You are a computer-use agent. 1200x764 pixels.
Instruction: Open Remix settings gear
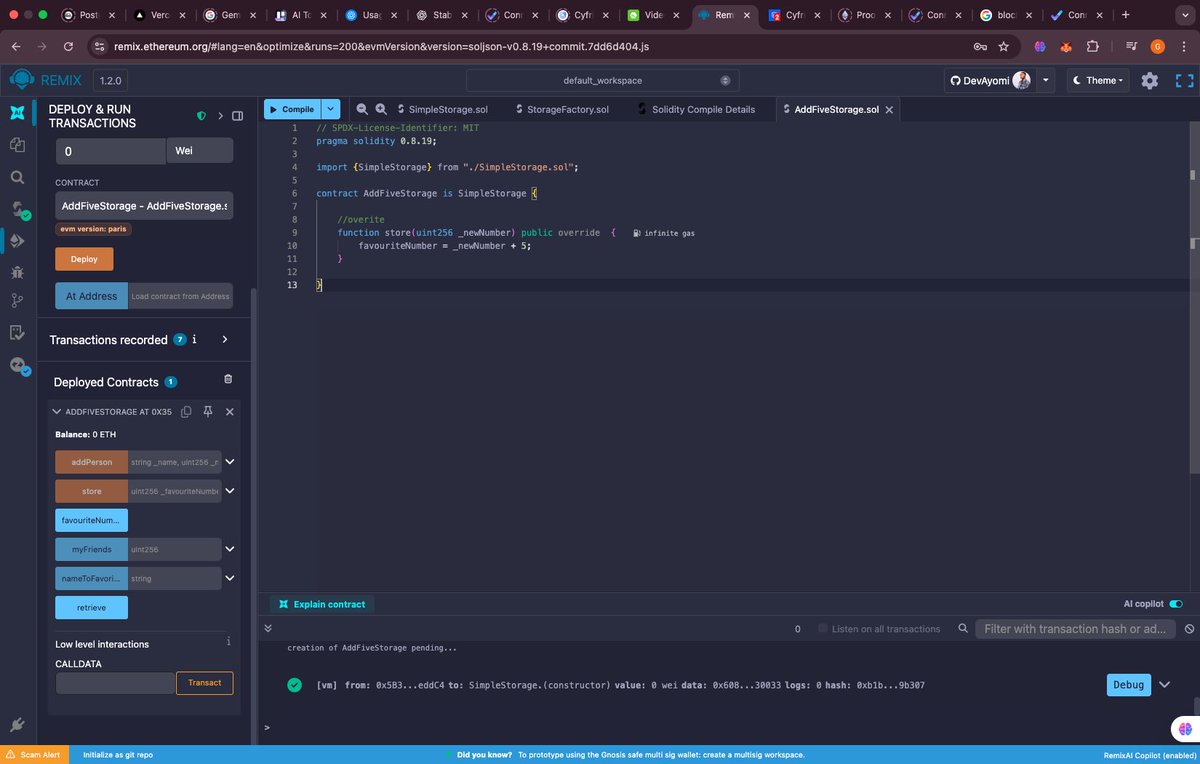(x=1149, y=80)
